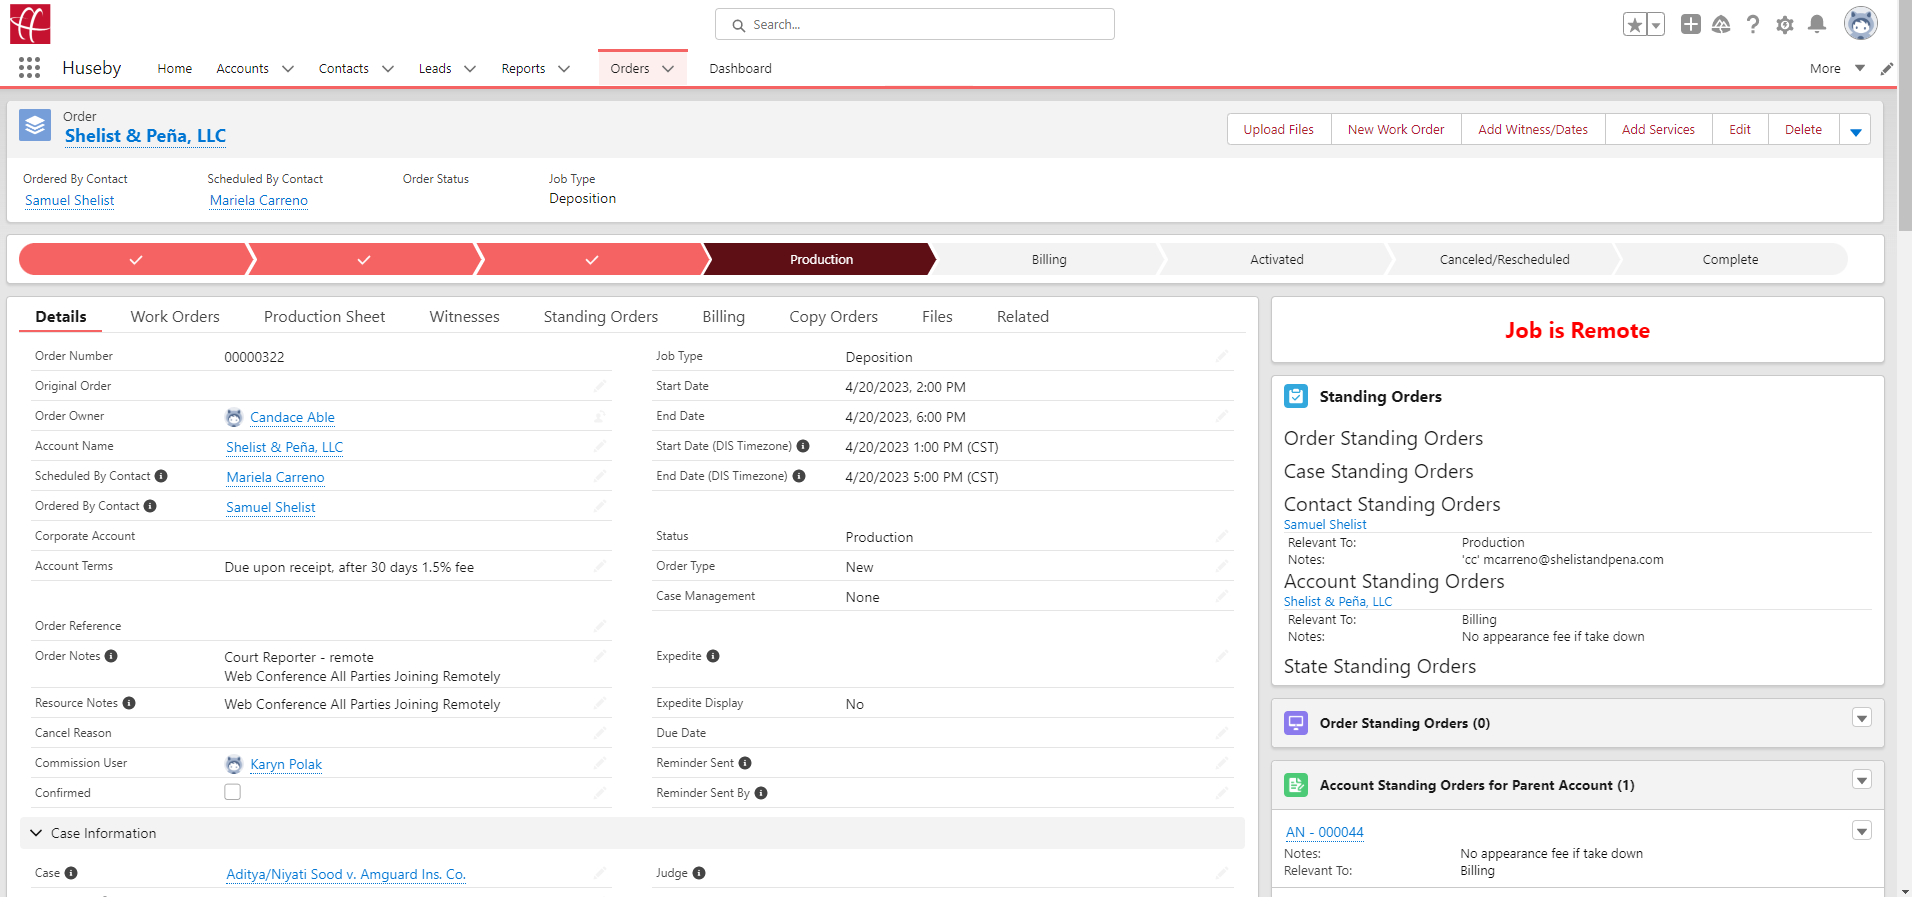Open the Notifications bell
The height and width of the screenshot is (897, 1912).
click(1817, 24)
